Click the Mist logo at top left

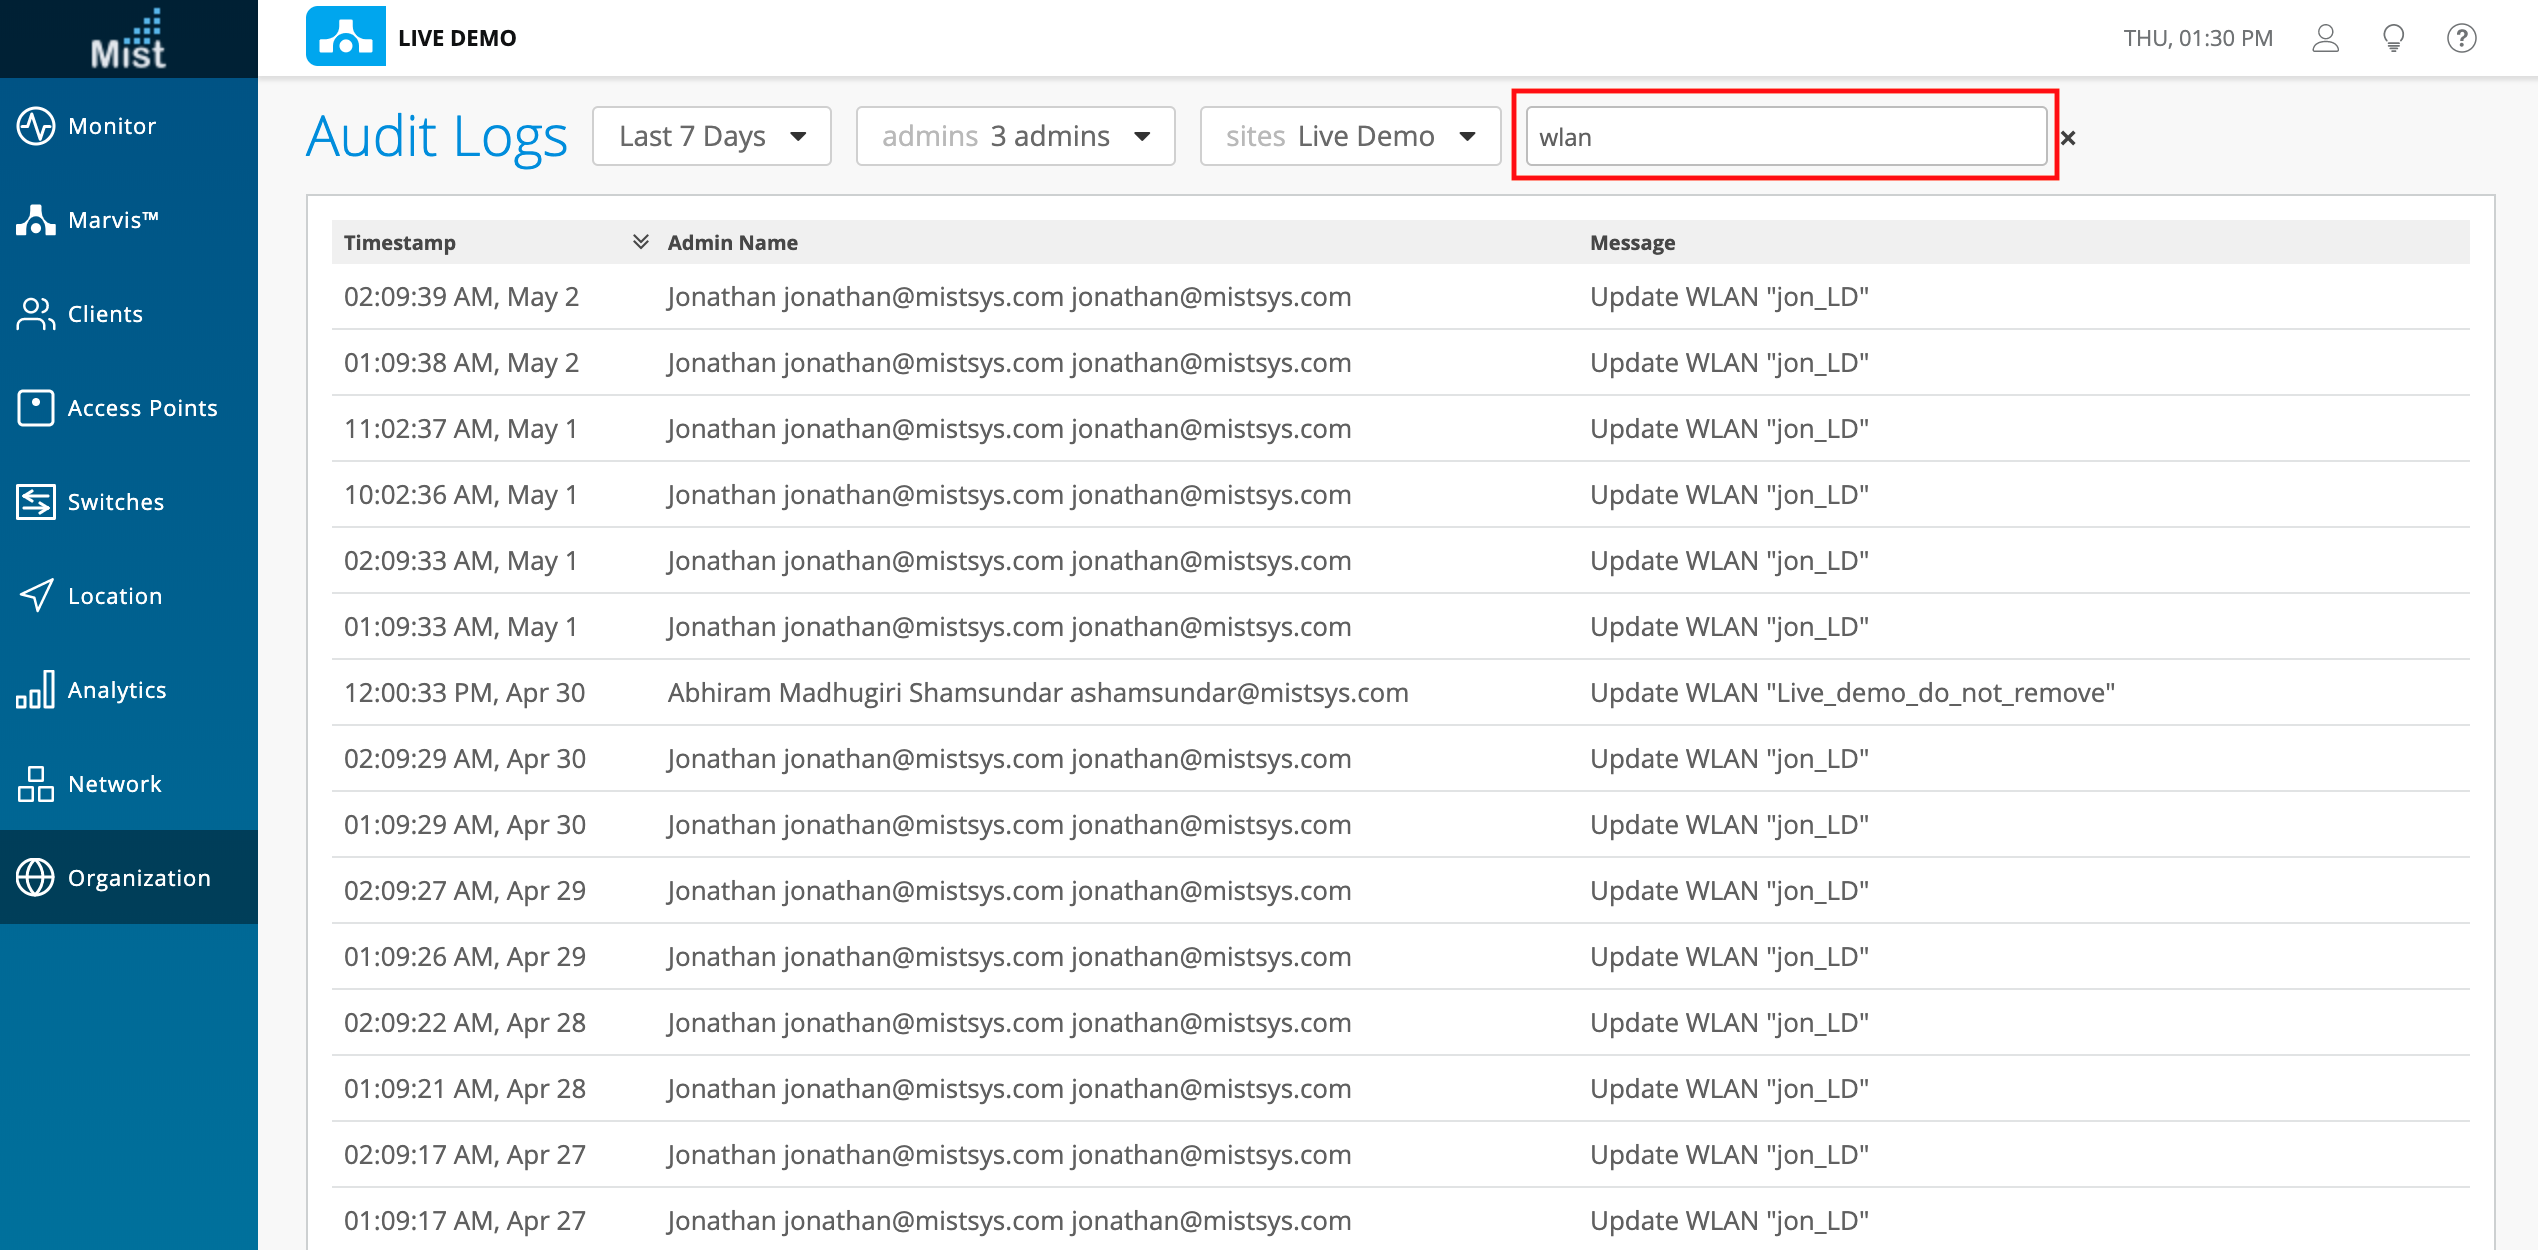tap(129, 40)
